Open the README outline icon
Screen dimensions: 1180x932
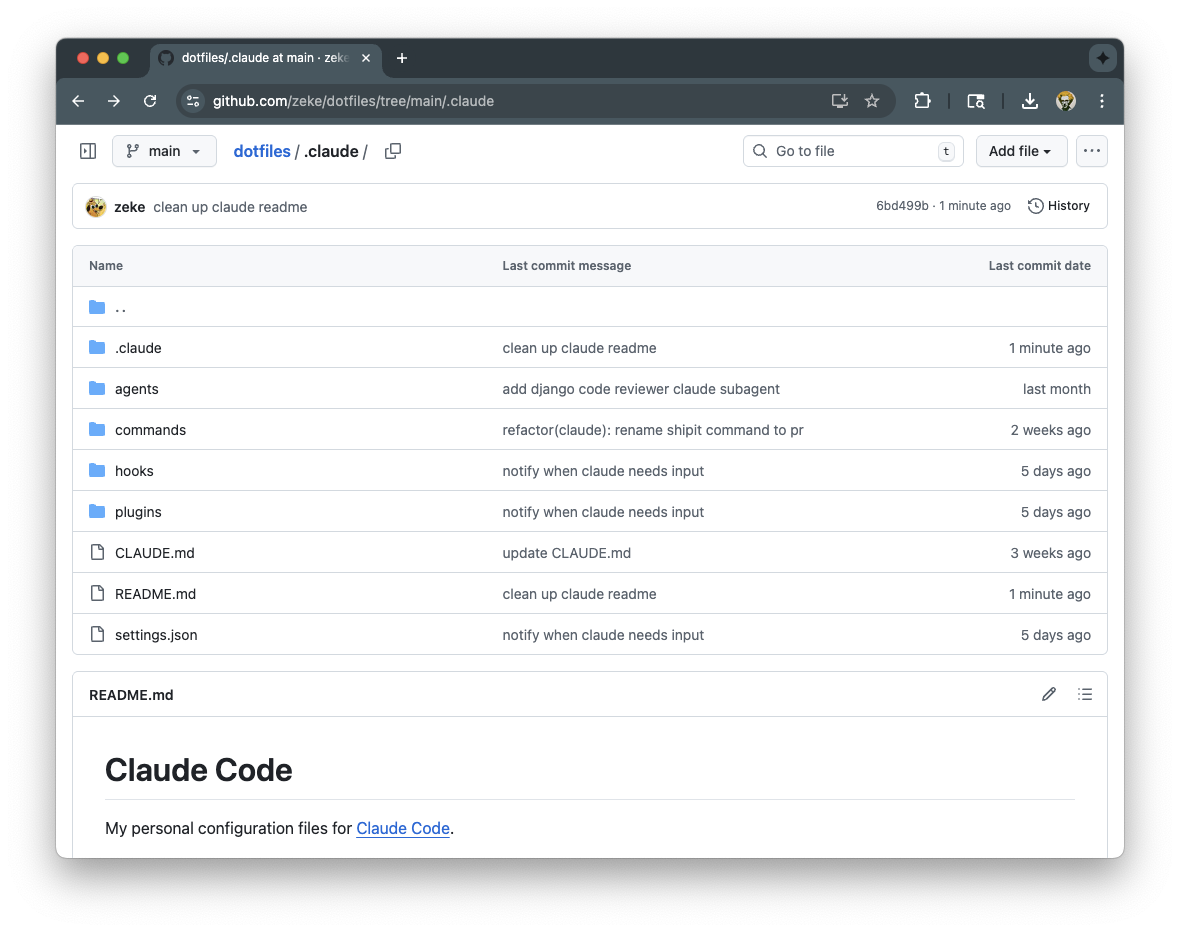(1085, 693)
